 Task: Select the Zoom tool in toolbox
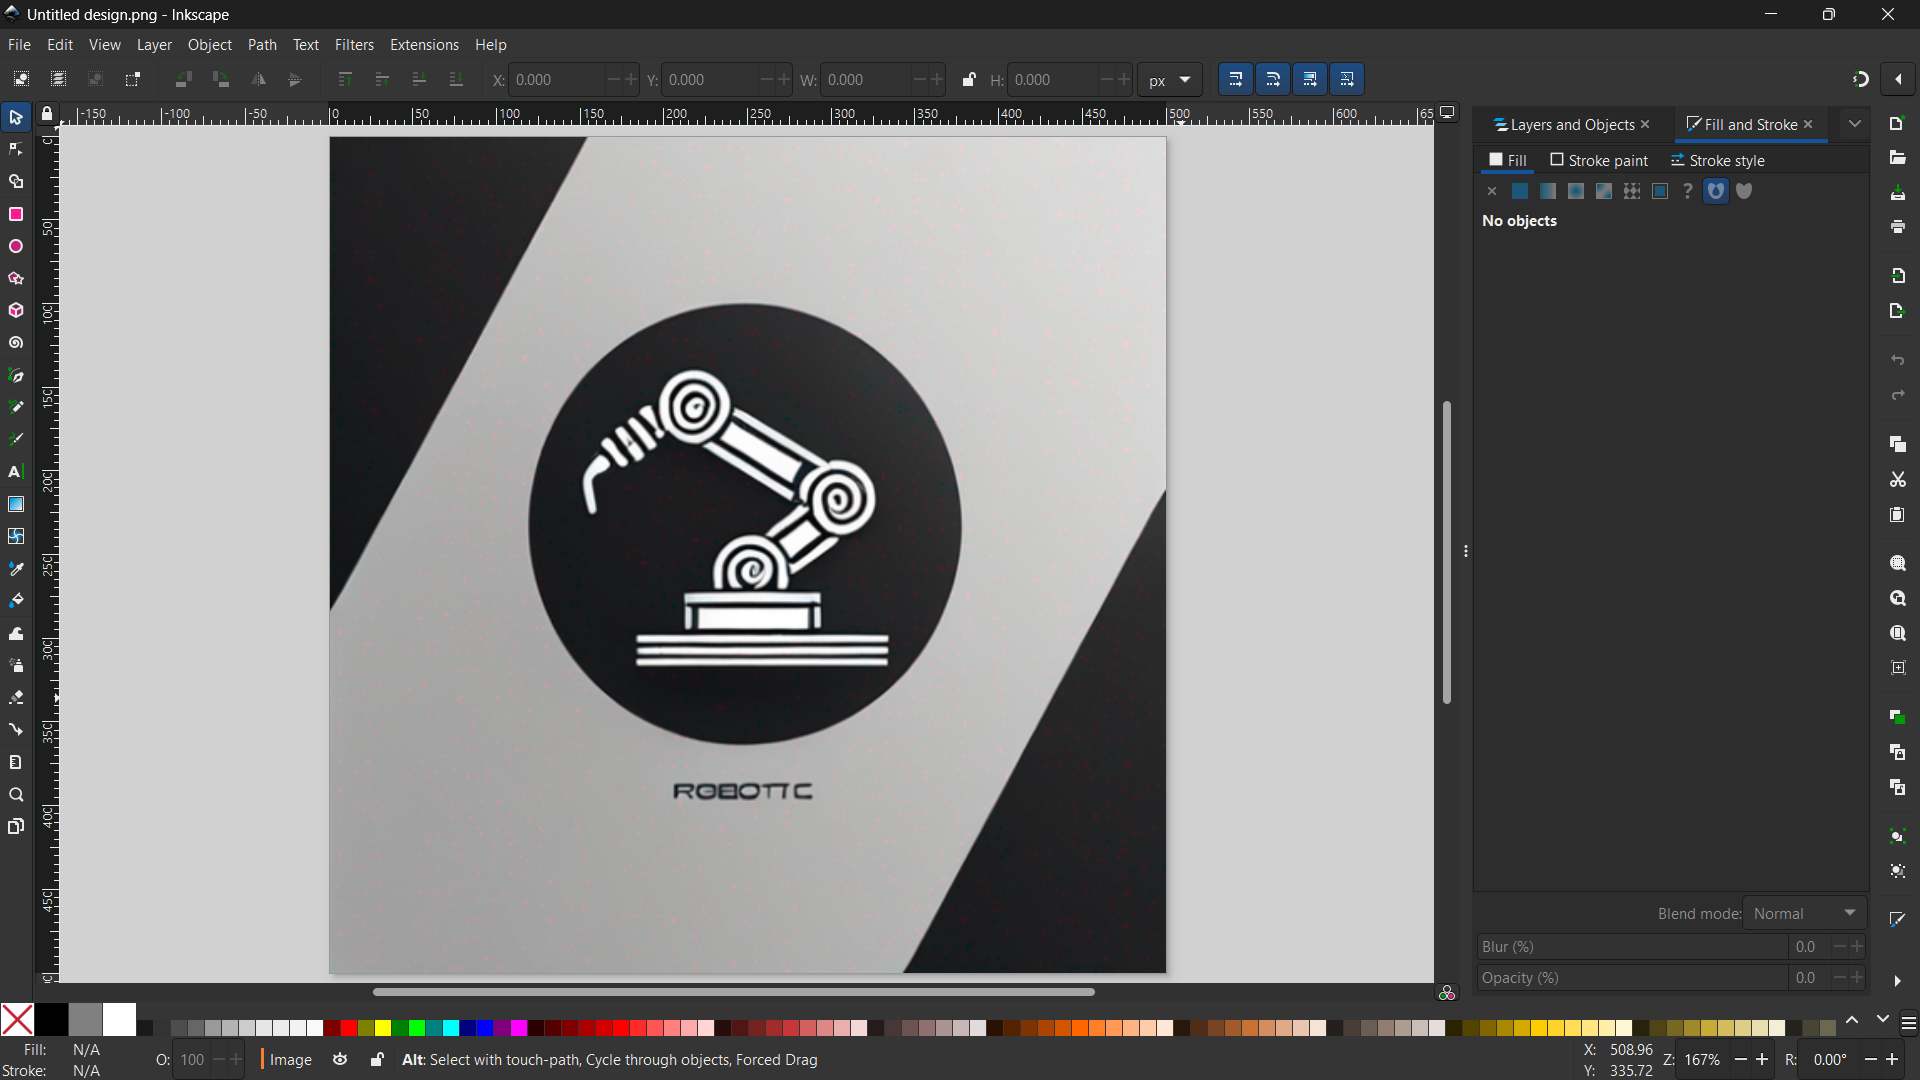tap(16, 795)
